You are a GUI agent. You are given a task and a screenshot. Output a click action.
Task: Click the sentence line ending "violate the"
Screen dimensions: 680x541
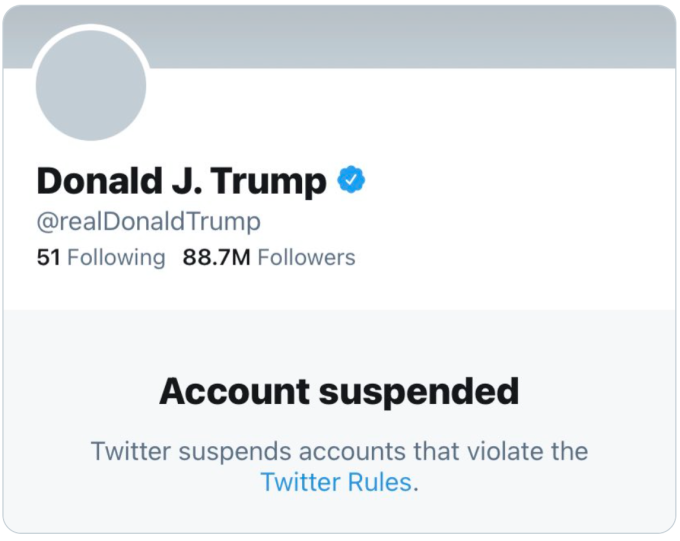pyautogui.click(x=339, y=450)
